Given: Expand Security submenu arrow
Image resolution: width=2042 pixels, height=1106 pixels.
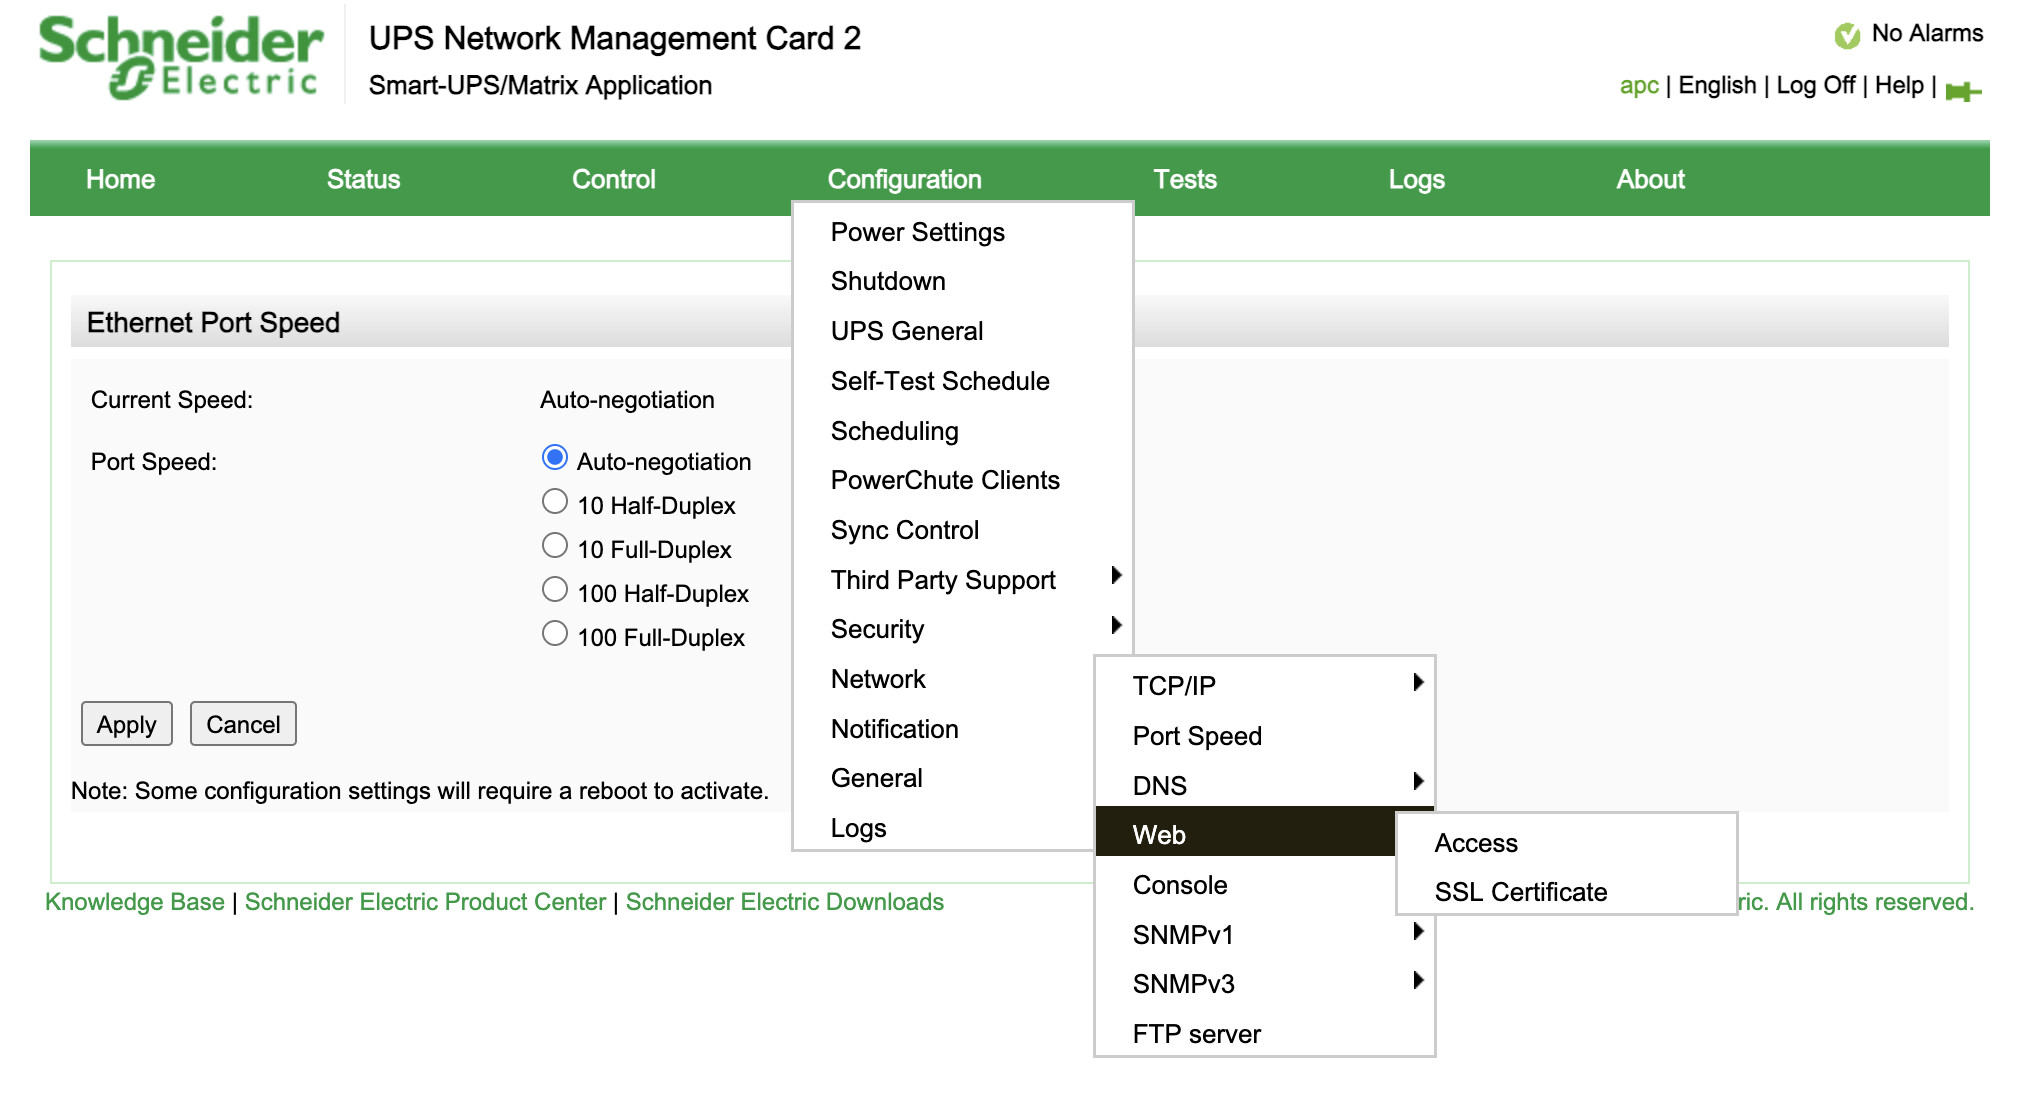Looking at the screenshot, I should (1116, 625).
